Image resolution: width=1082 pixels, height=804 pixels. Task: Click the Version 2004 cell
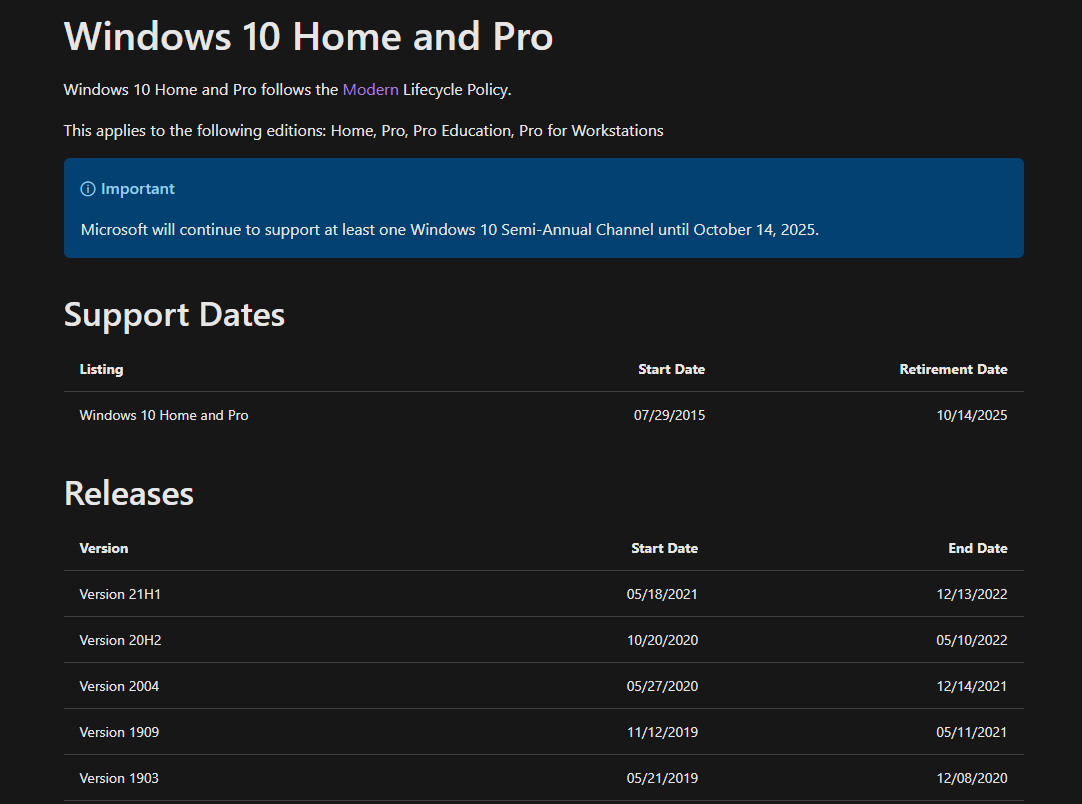119,686
